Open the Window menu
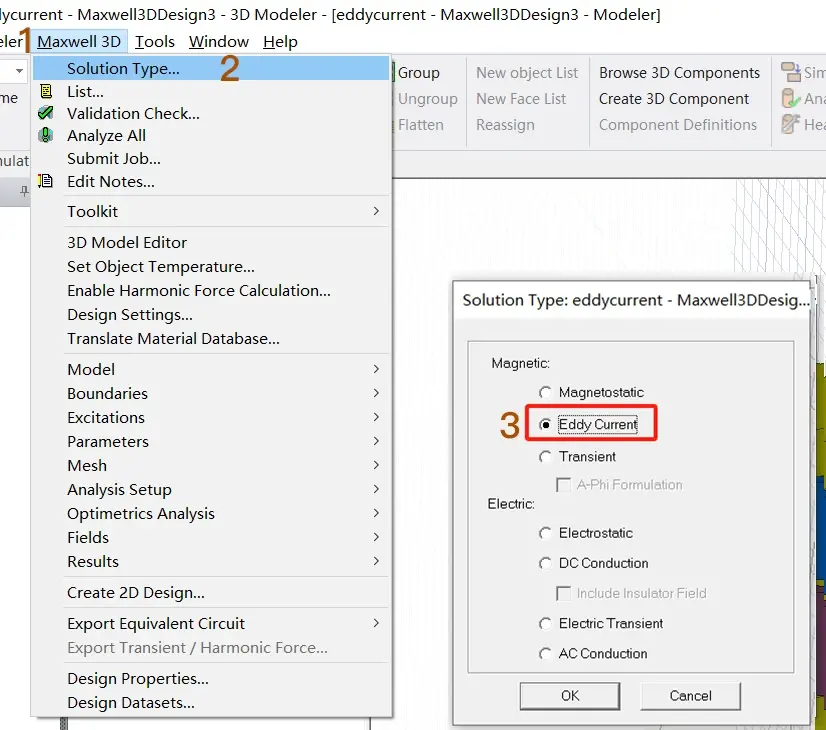Viewport: 826px width, 730px height. [x=219, y=42]
